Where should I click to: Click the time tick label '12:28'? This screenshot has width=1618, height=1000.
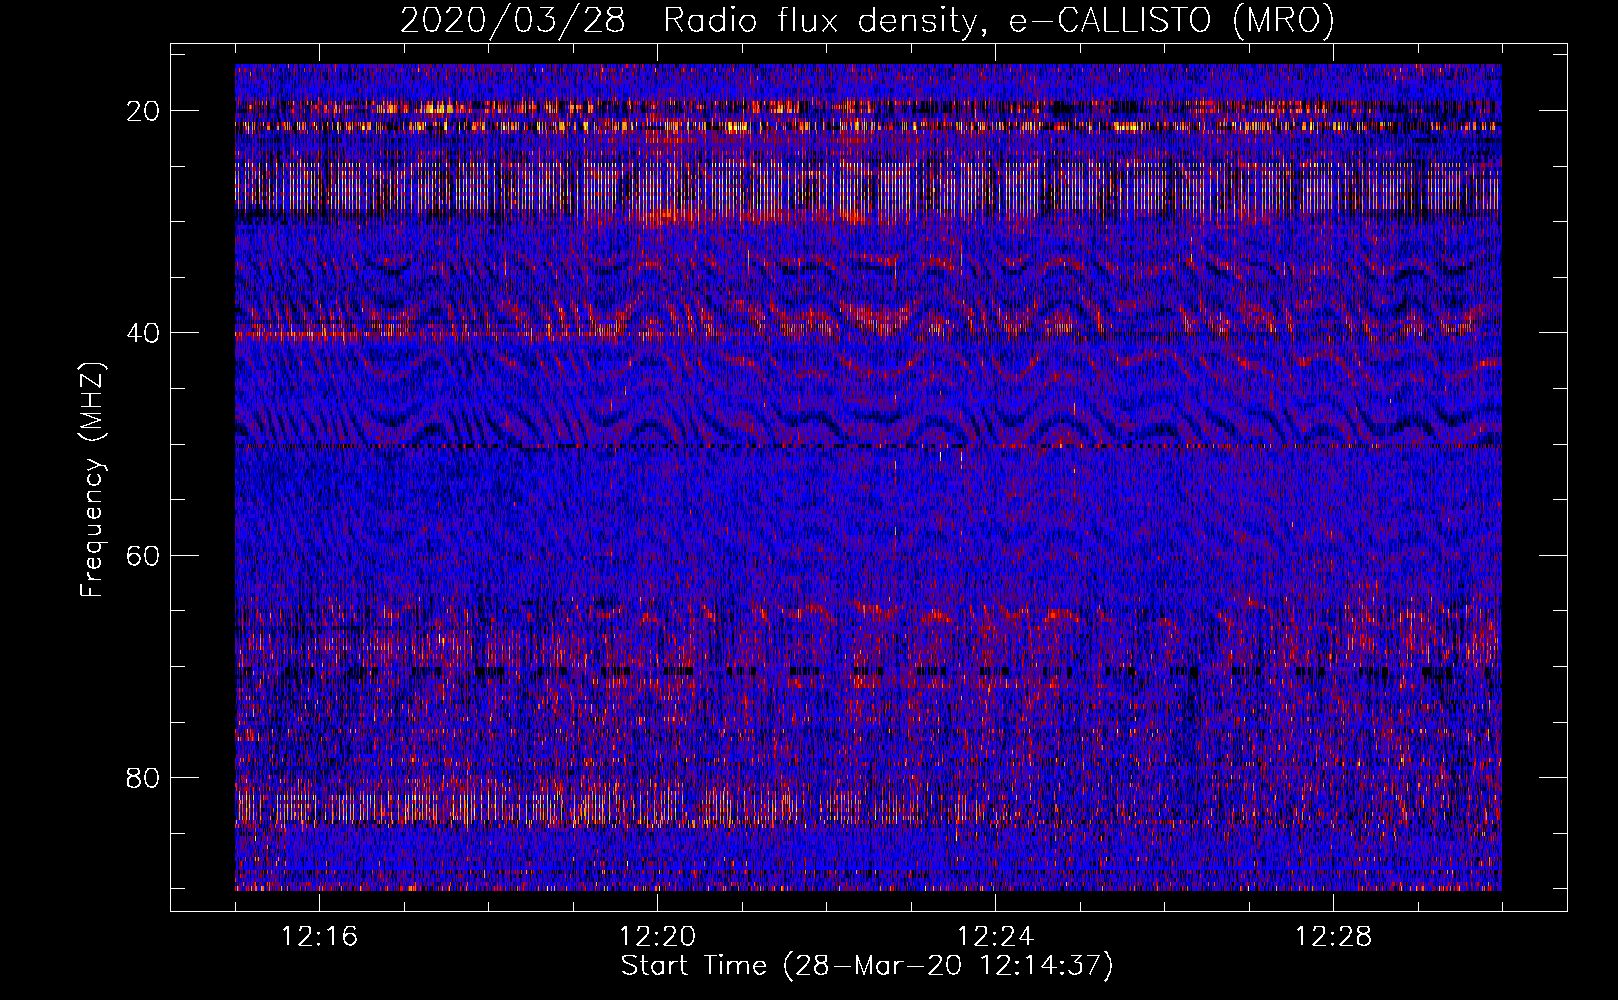pyautogui.click(x=1333, y=937)
